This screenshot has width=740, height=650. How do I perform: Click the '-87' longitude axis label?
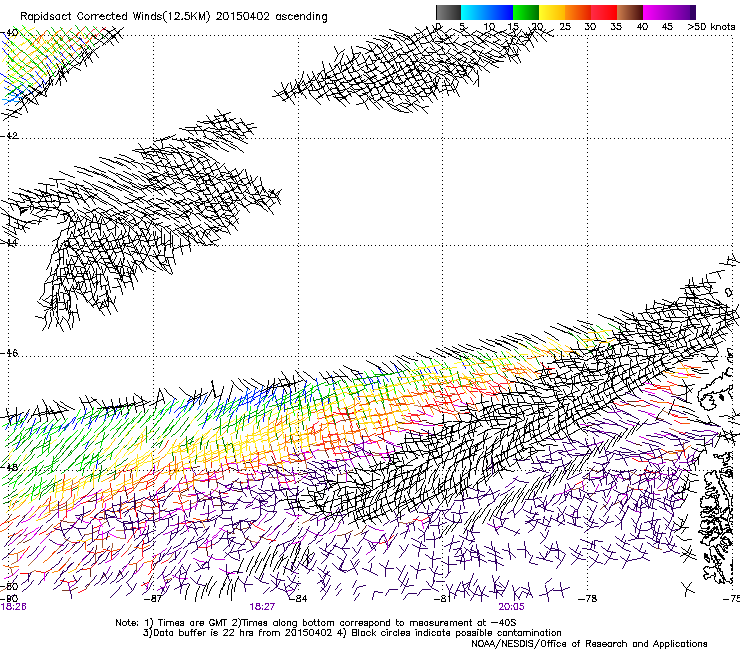click(x=153, y=599)
